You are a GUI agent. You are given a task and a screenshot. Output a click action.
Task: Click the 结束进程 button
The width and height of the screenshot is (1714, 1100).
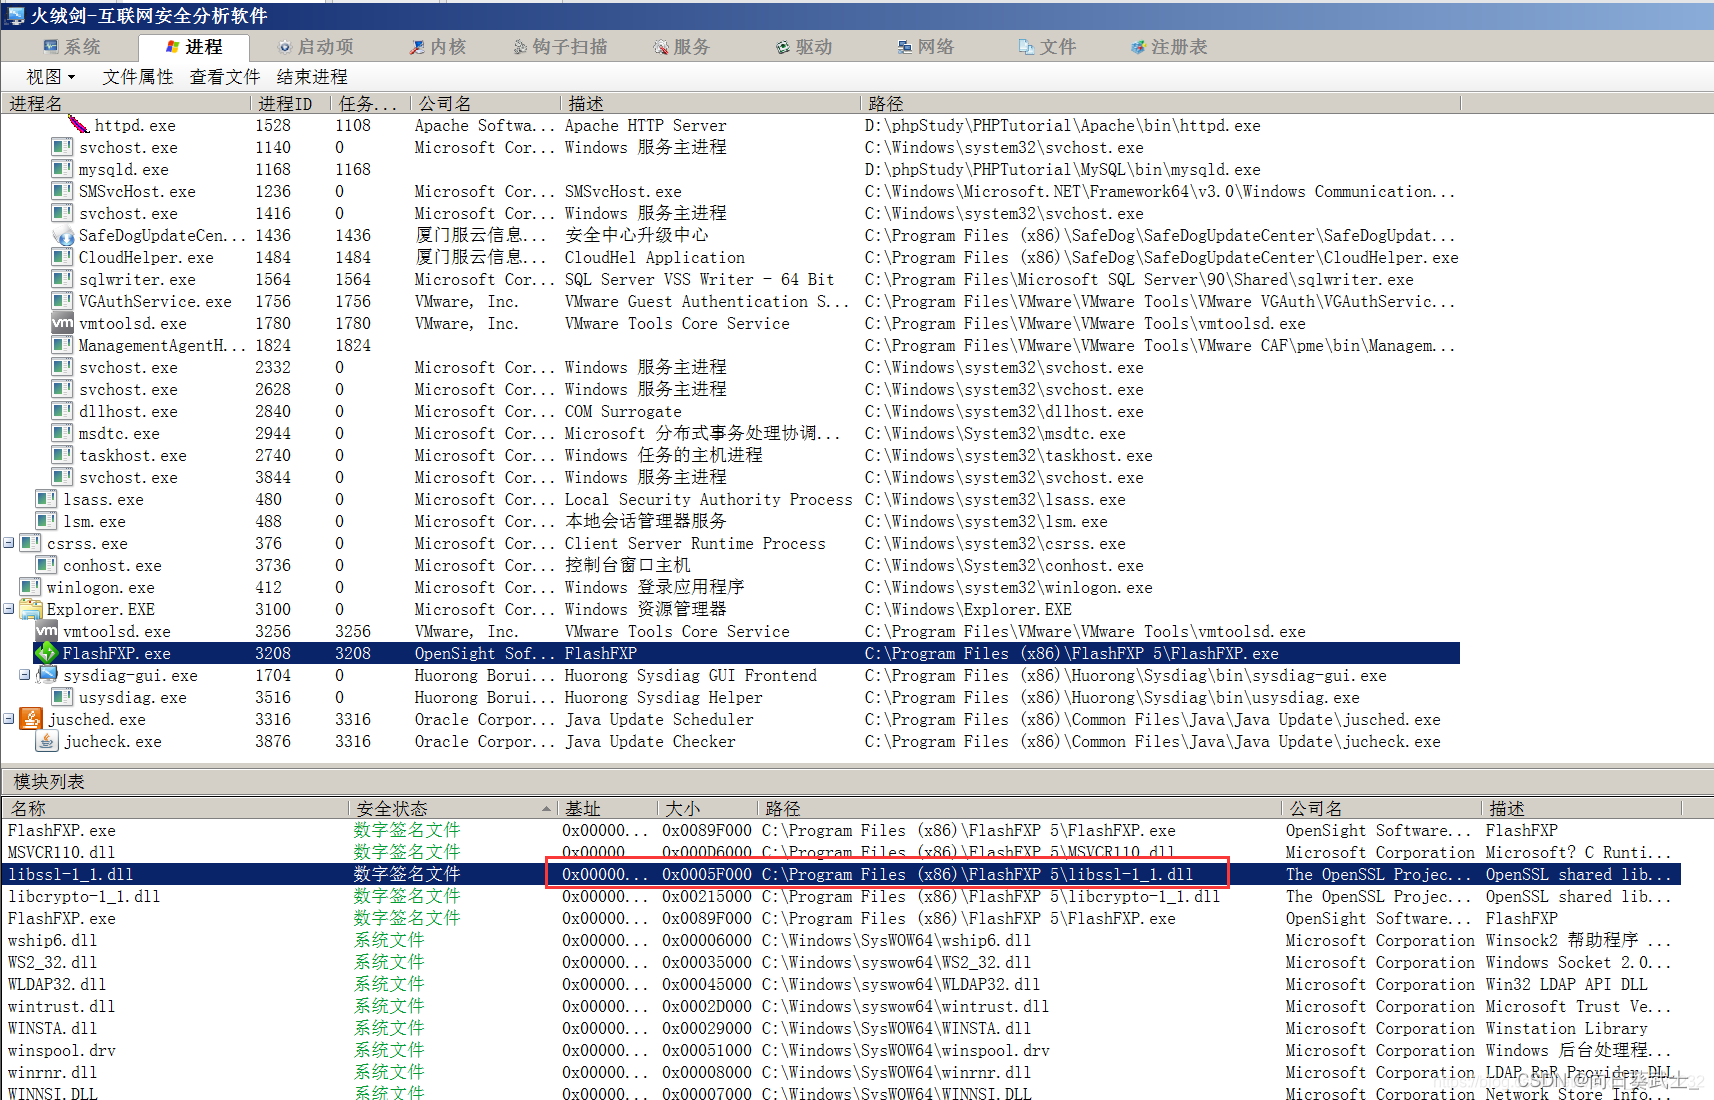[312, 77]
